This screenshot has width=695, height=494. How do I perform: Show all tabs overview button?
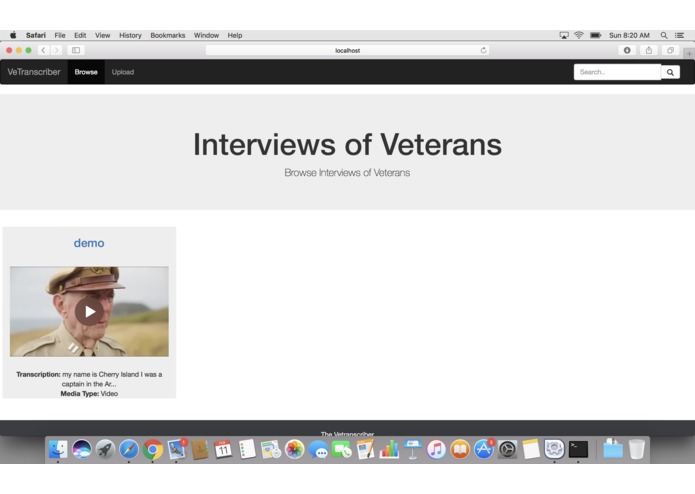click(x=670, y=50)
